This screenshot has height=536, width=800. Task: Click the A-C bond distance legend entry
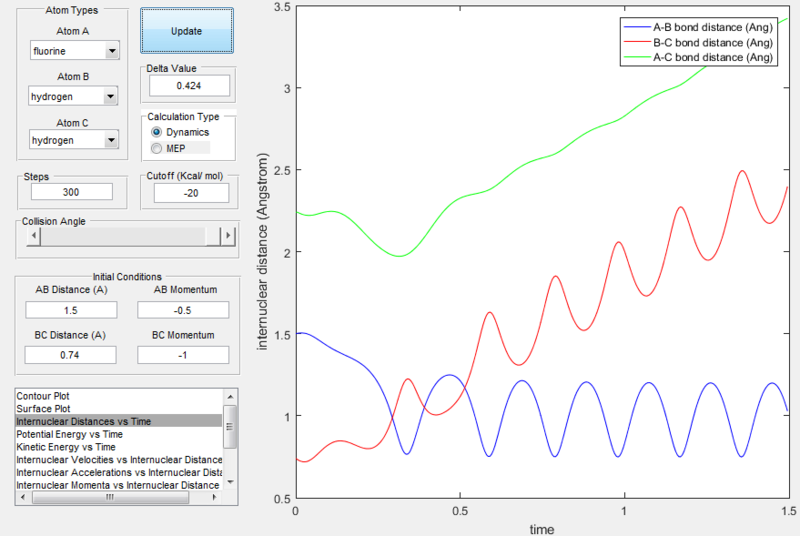[x=698, y=58]
